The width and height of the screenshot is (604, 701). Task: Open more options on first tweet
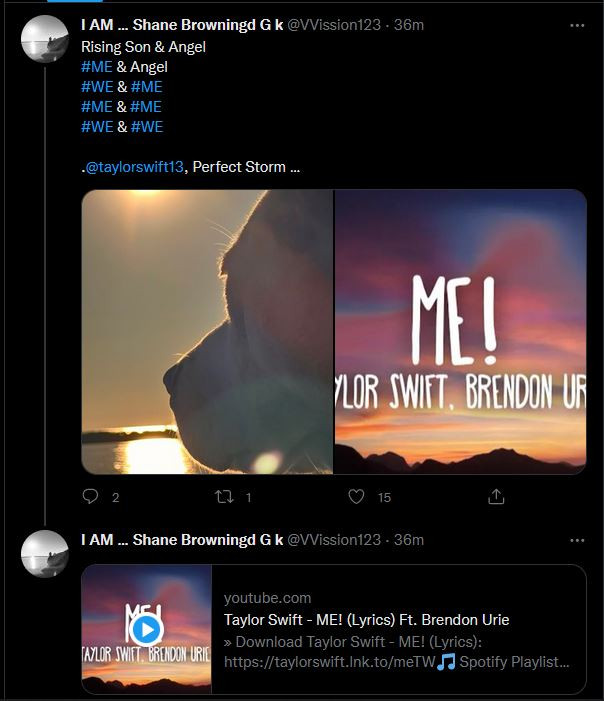577,25
